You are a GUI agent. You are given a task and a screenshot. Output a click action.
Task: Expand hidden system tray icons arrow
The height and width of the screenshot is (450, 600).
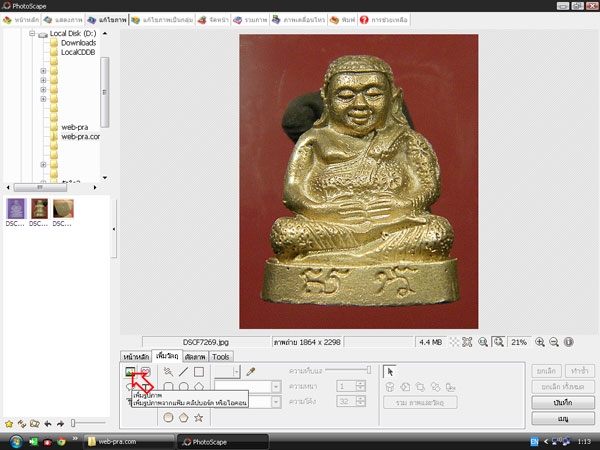(546, 442)
